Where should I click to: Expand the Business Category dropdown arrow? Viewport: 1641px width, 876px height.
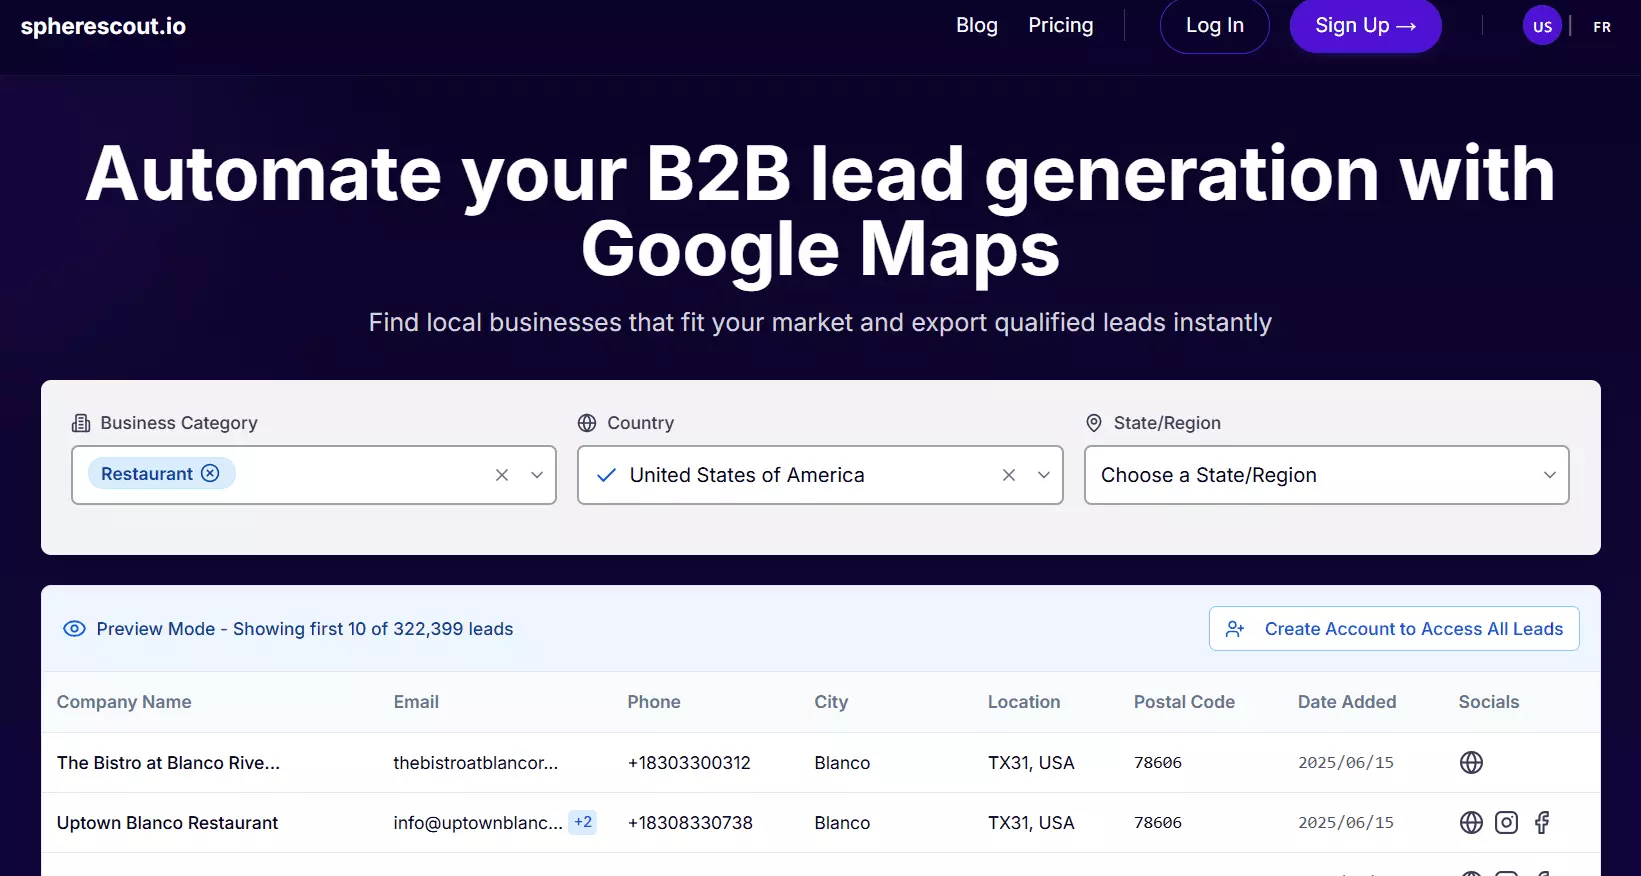click(x=537, y=475)
